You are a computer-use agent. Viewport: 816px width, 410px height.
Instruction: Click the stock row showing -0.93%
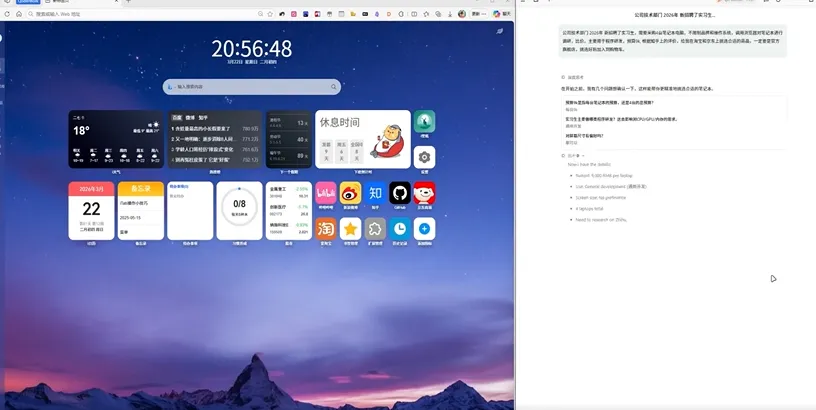(x=289, y=228)
